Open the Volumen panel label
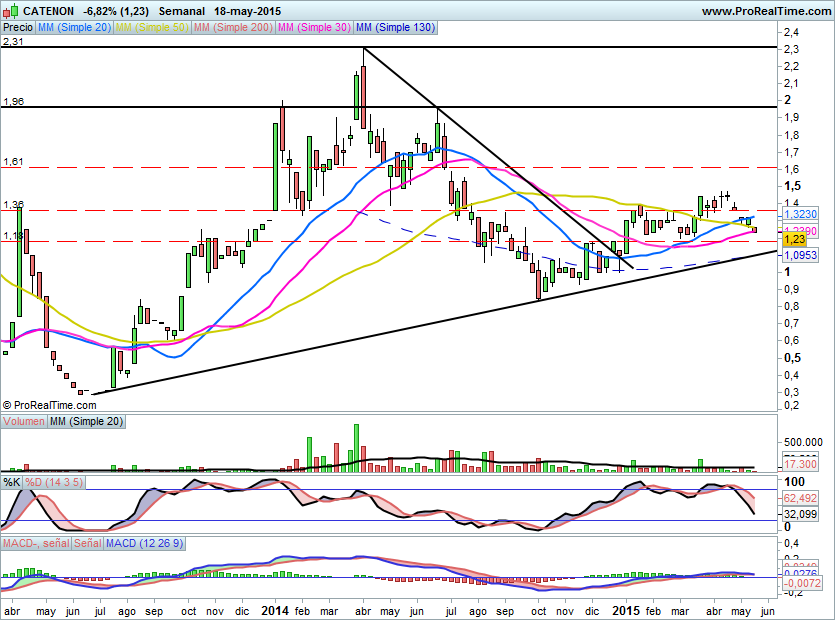 click(23, 422)
